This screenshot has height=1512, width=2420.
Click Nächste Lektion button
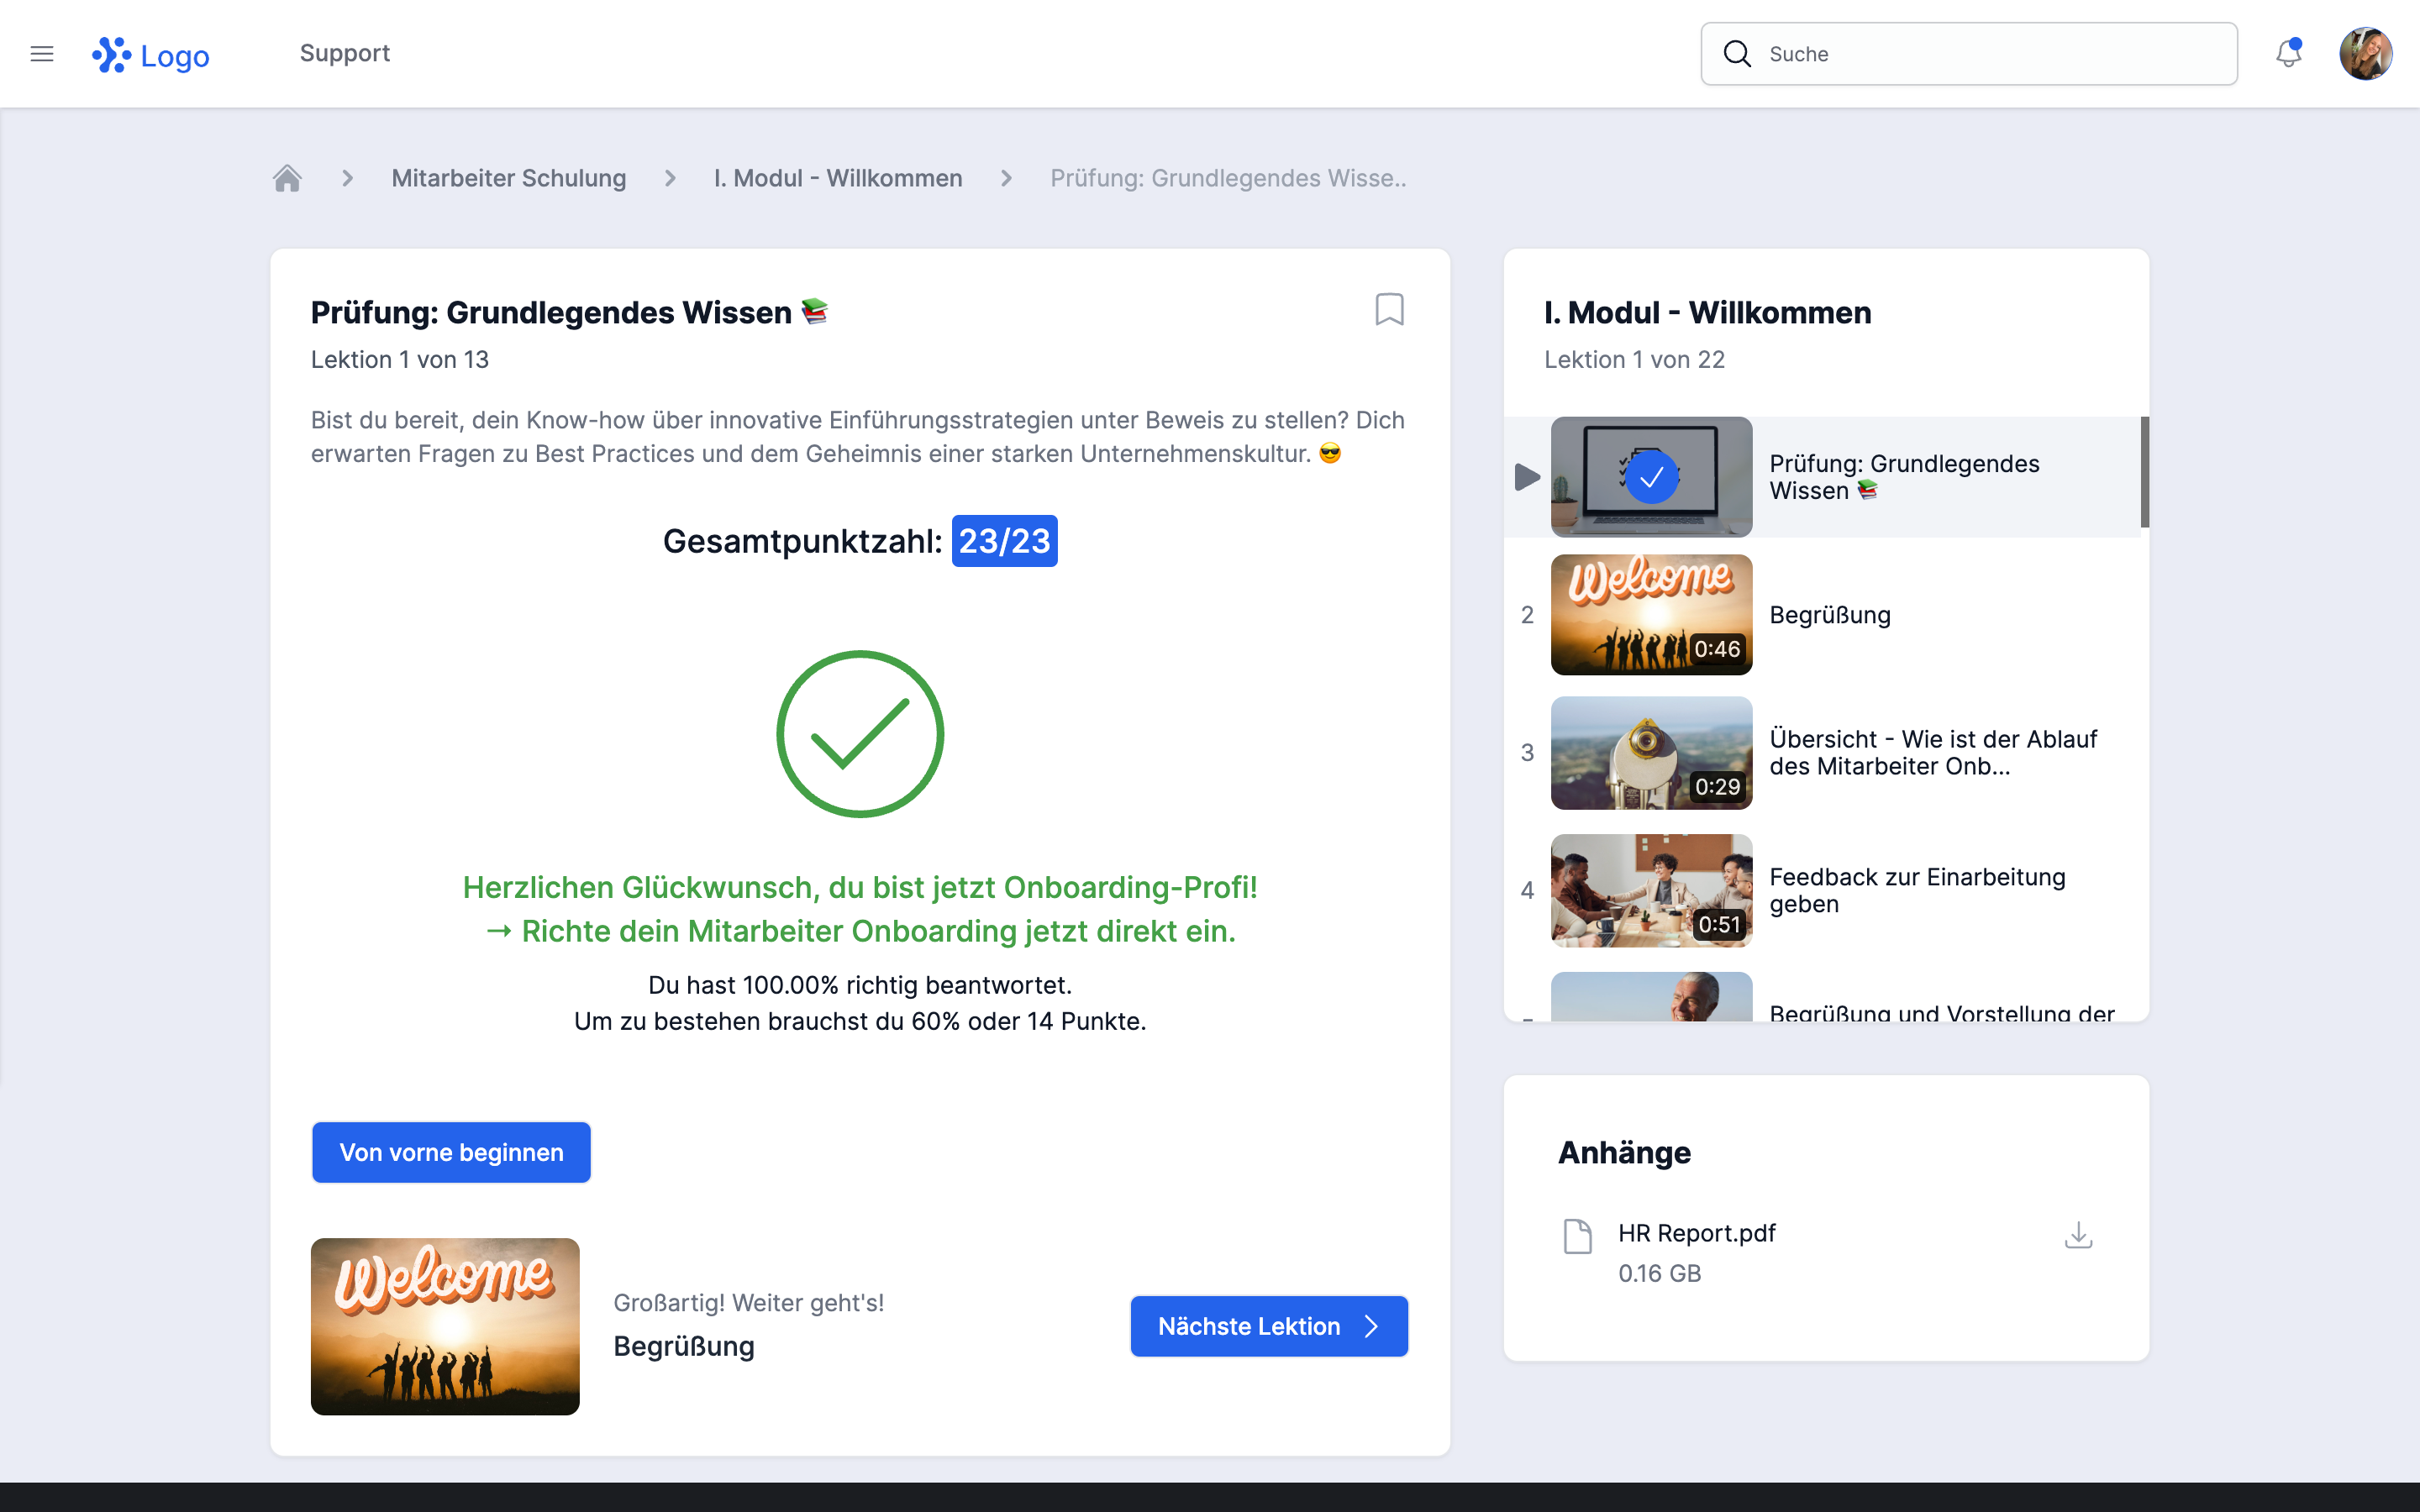(1268, 1326)
